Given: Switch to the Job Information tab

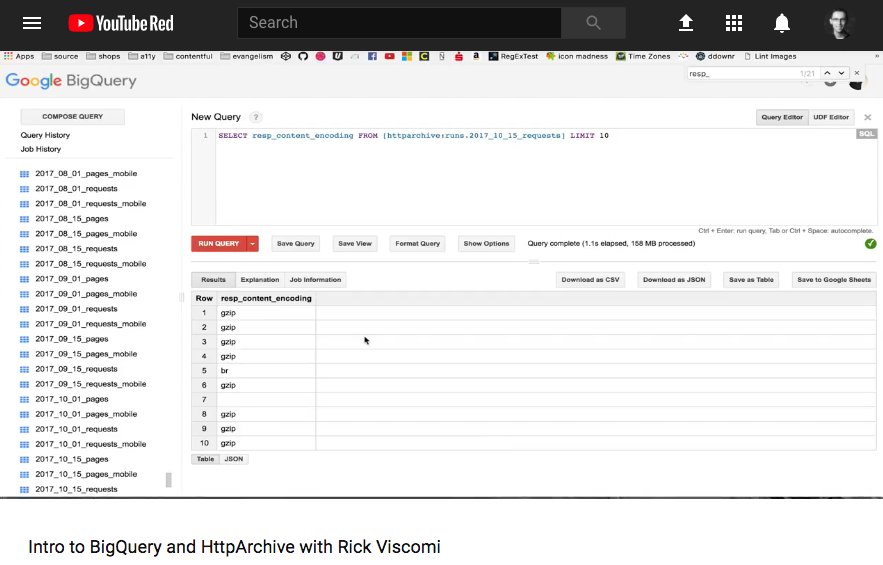Looking at the screenshot, I should click(315, 280).
